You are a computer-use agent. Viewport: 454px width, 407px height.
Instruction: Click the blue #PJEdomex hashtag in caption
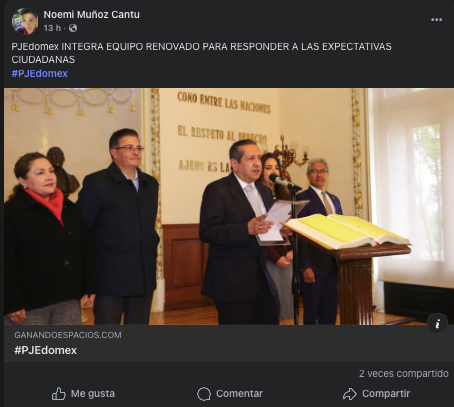click(x=40, y=73)
